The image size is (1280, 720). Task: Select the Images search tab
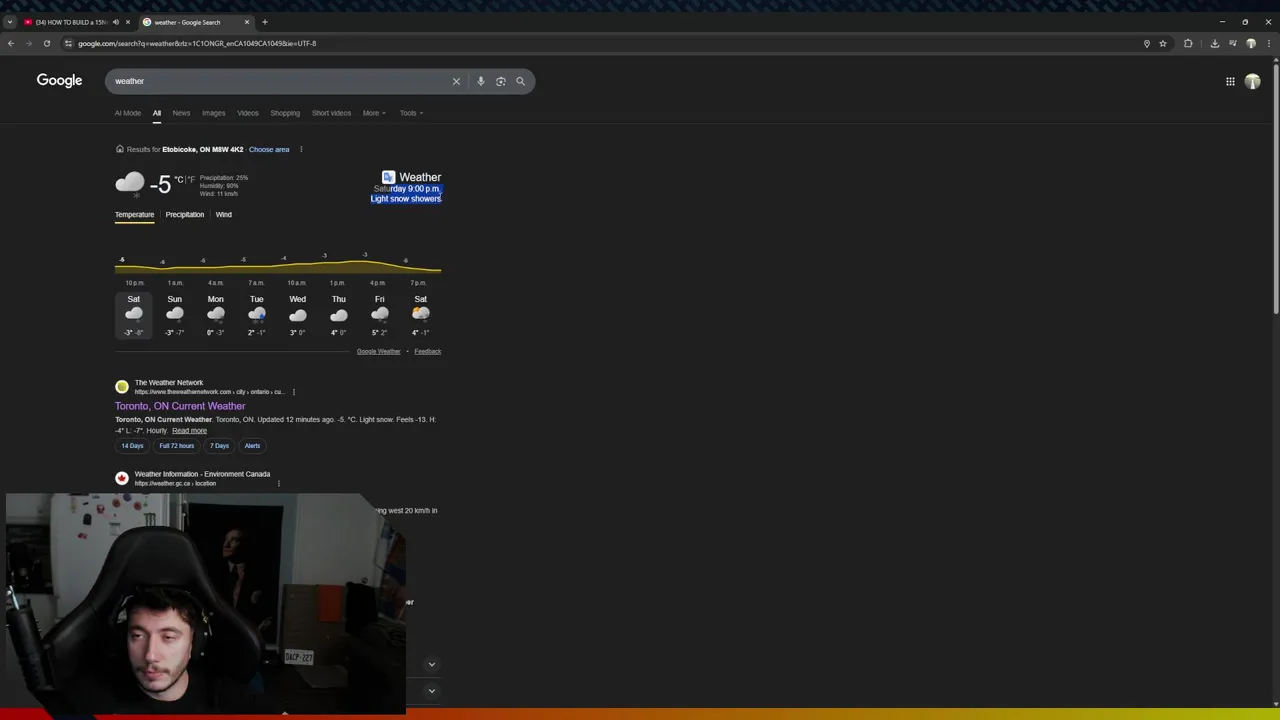pyautogui.click(x=213, y=113)
